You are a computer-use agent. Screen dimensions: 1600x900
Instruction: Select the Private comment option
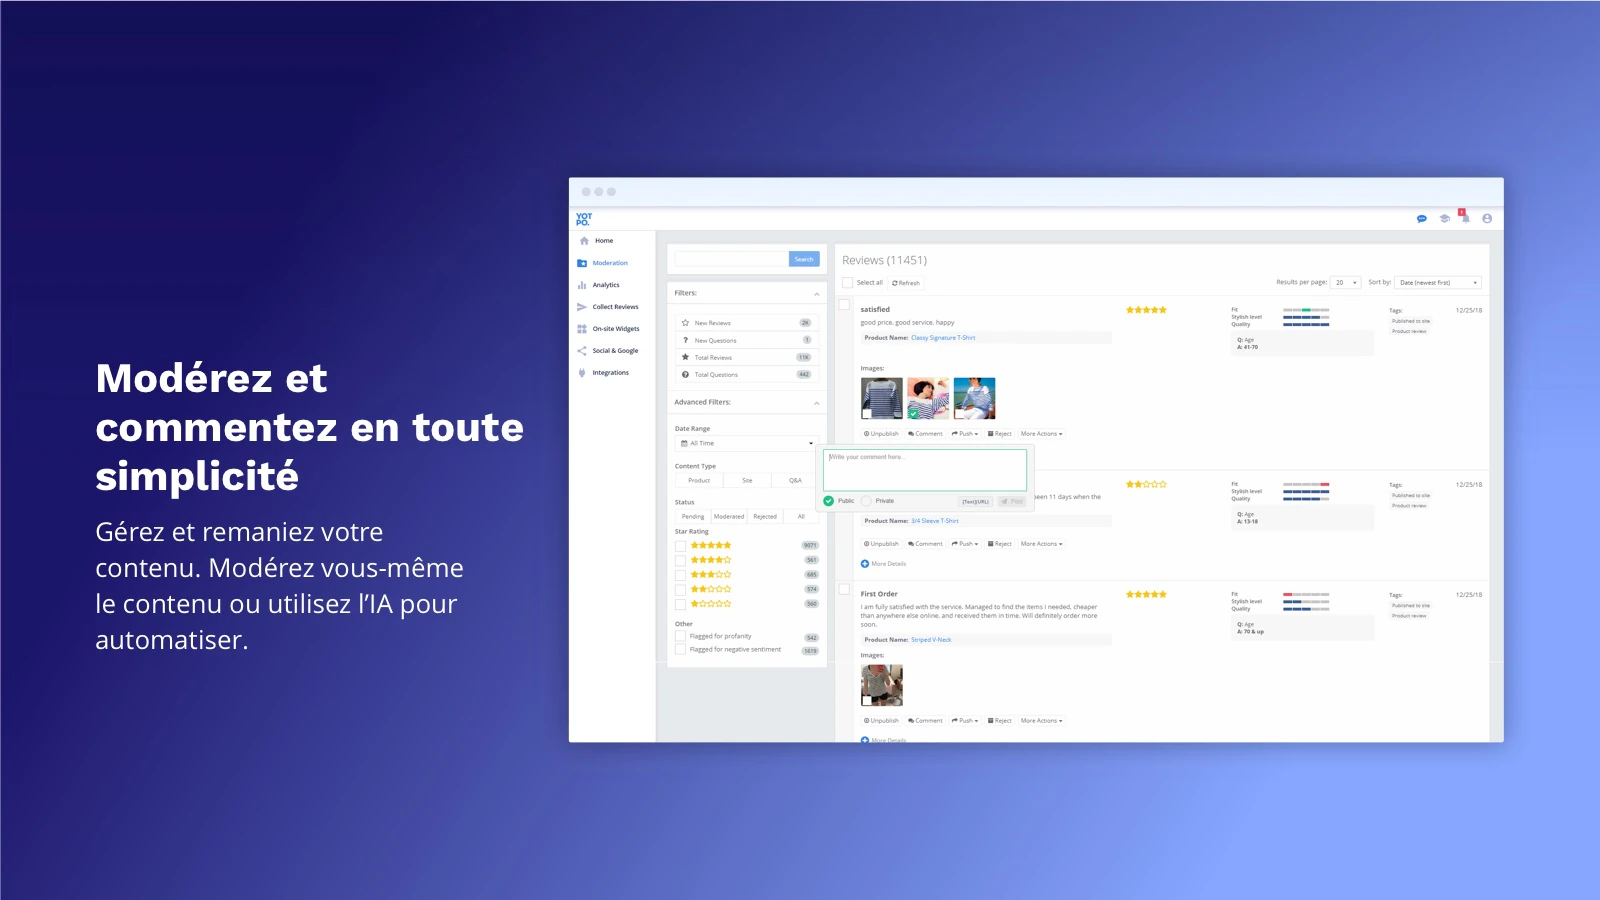point(866,501)
